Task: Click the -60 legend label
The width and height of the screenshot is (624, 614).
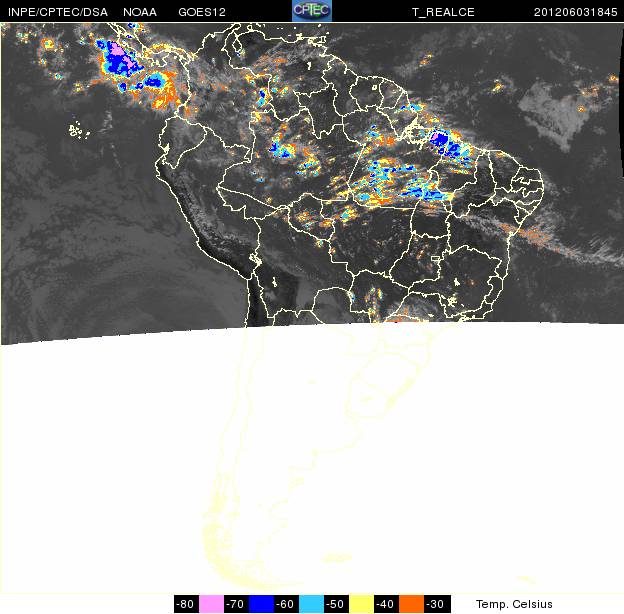Action: click(286, 604)
